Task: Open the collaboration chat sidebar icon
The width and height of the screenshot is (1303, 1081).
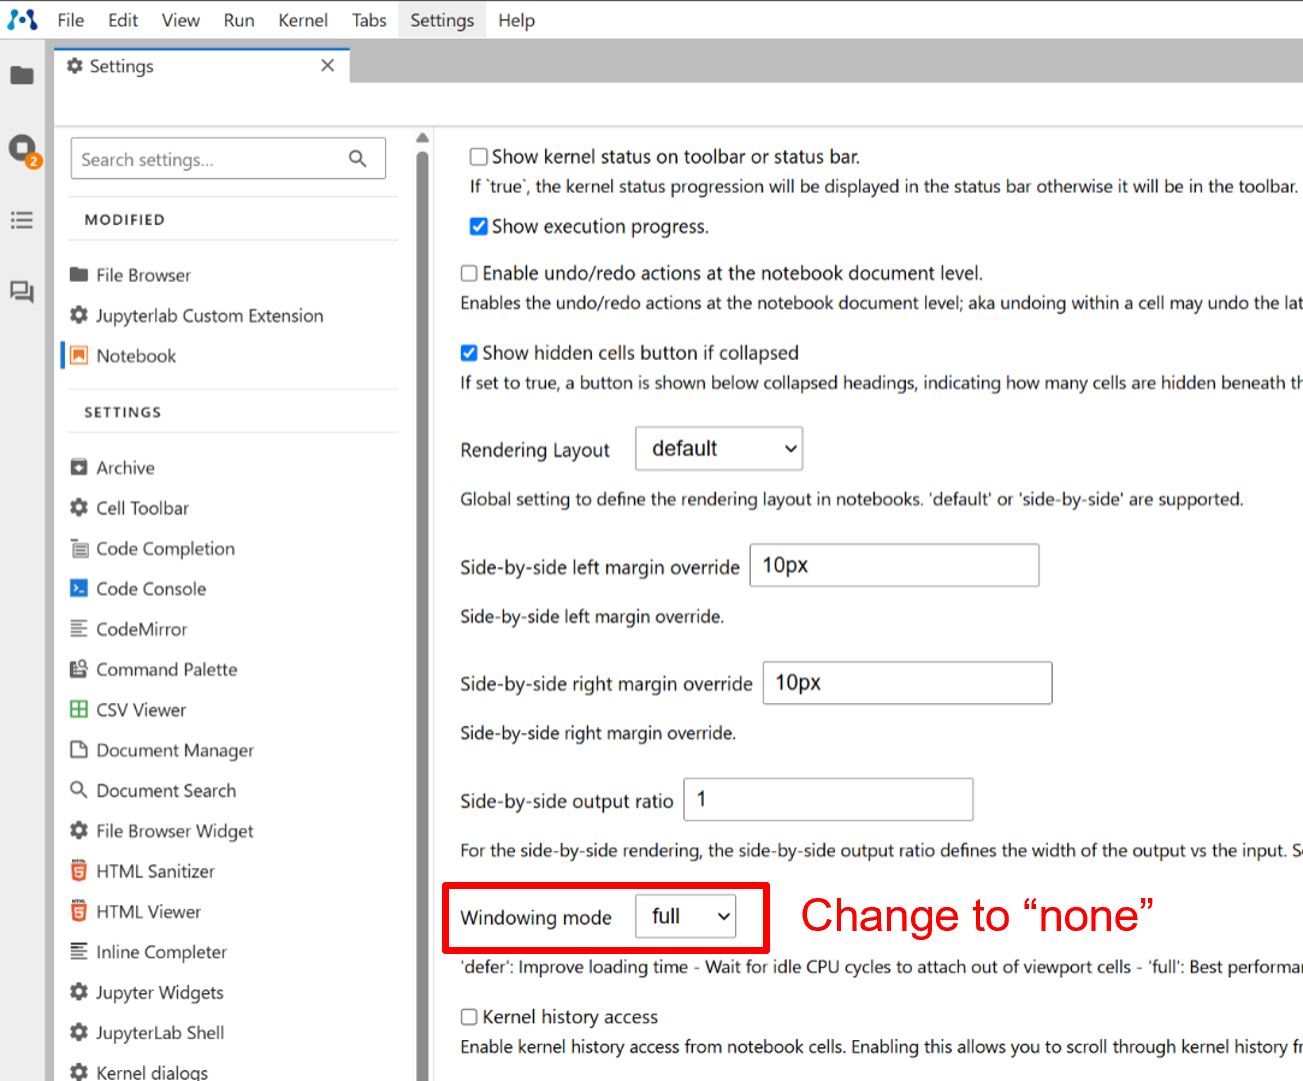Action: point(22,292)
